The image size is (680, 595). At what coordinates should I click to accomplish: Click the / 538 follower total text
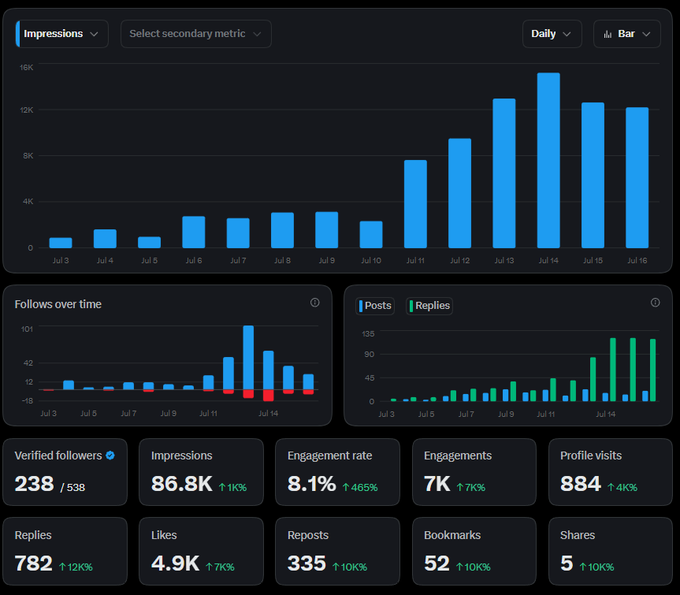[73, 488]
